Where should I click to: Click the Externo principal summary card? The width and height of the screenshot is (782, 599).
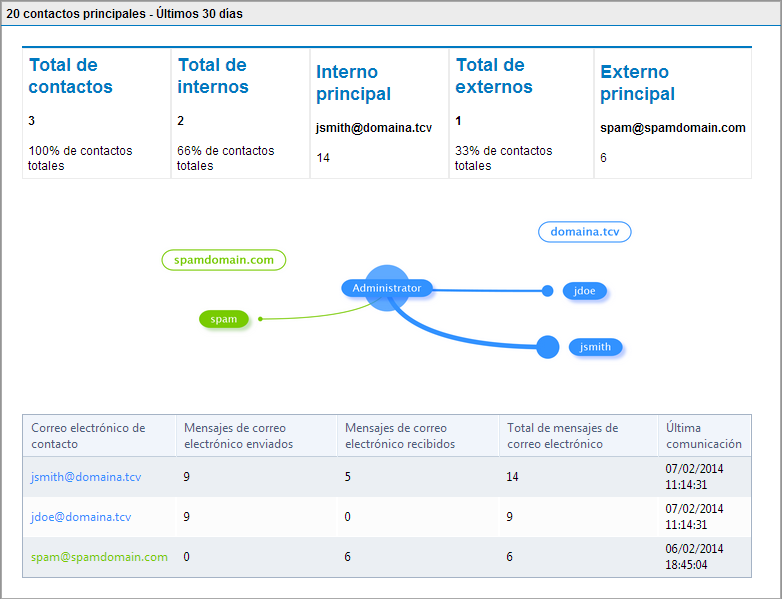click(x=672, y=113)
